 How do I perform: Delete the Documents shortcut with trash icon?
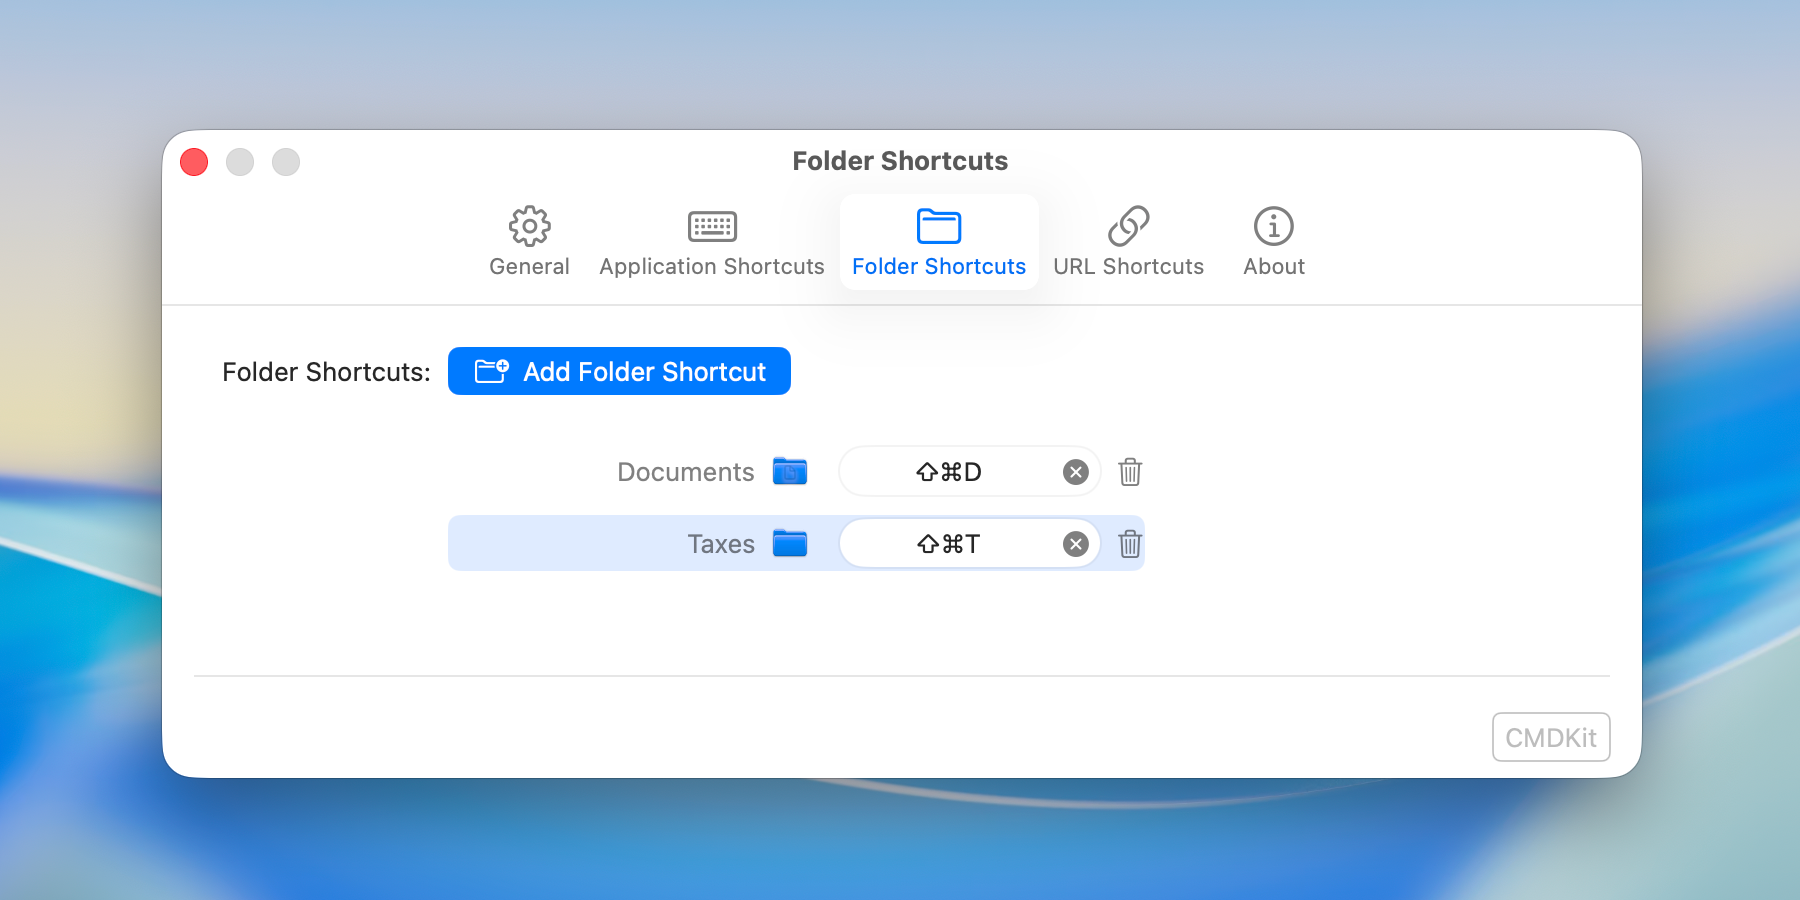1130,471
